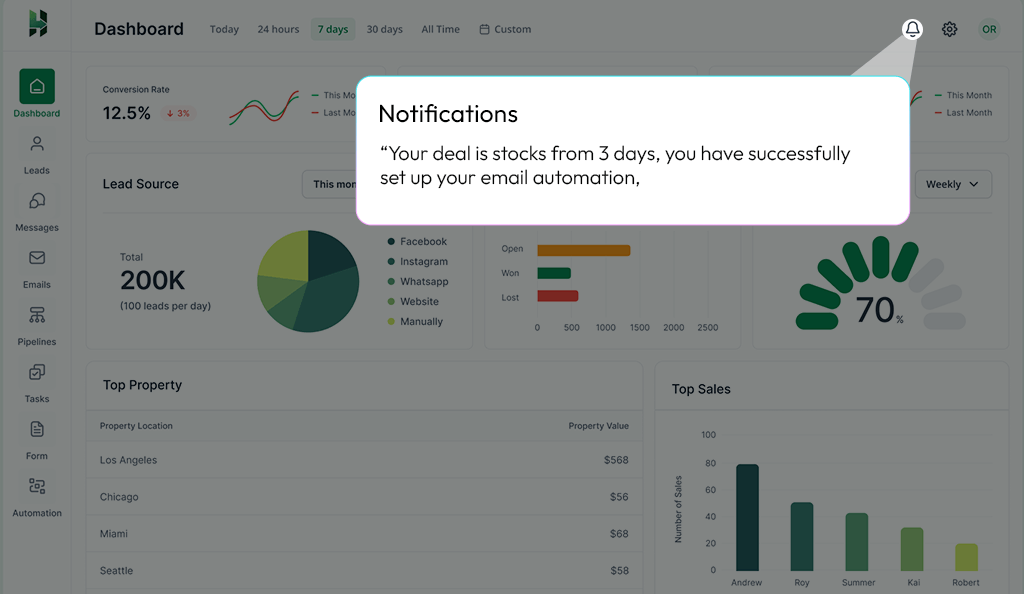Open Emails from the sidebar
The height and width of the screenshot is (594, 1024).
tap(37, 268)
